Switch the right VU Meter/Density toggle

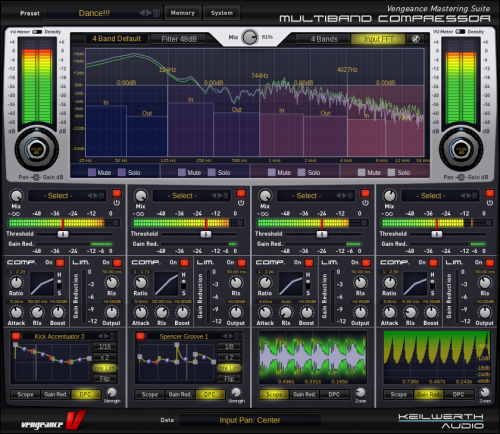[460, 32]
